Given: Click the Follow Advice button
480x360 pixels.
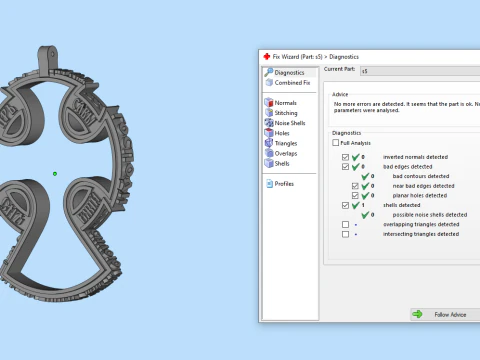Looking at the screenshot, I should [445, 314].
